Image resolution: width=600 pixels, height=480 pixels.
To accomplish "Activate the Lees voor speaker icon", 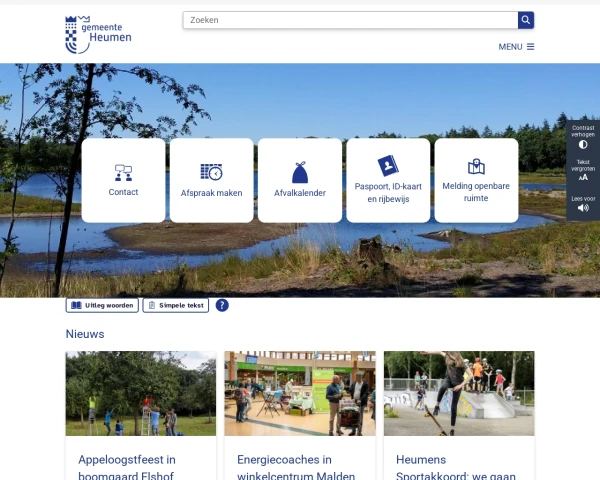I will (583, 208).
